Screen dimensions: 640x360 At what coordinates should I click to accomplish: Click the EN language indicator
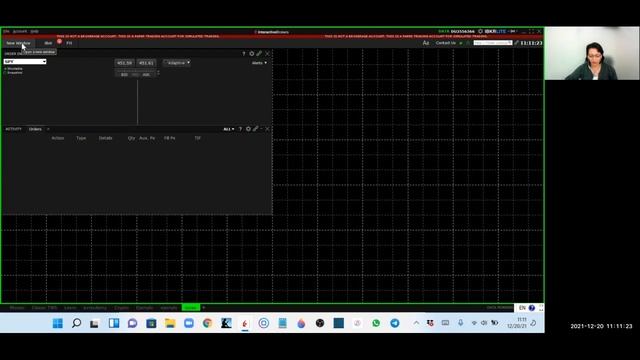pos(522,308)
